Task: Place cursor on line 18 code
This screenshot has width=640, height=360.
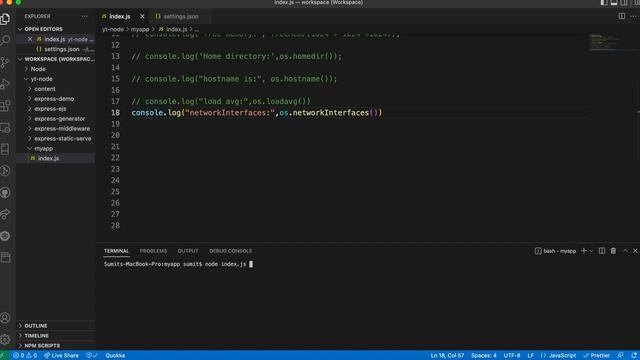Action: [x=257, y=113]
